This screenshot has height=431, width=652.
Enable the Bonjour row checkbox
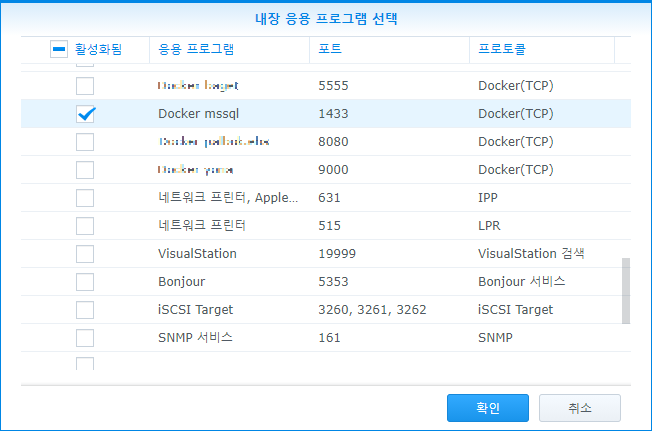pyautogui.click(x=85, y=282)
